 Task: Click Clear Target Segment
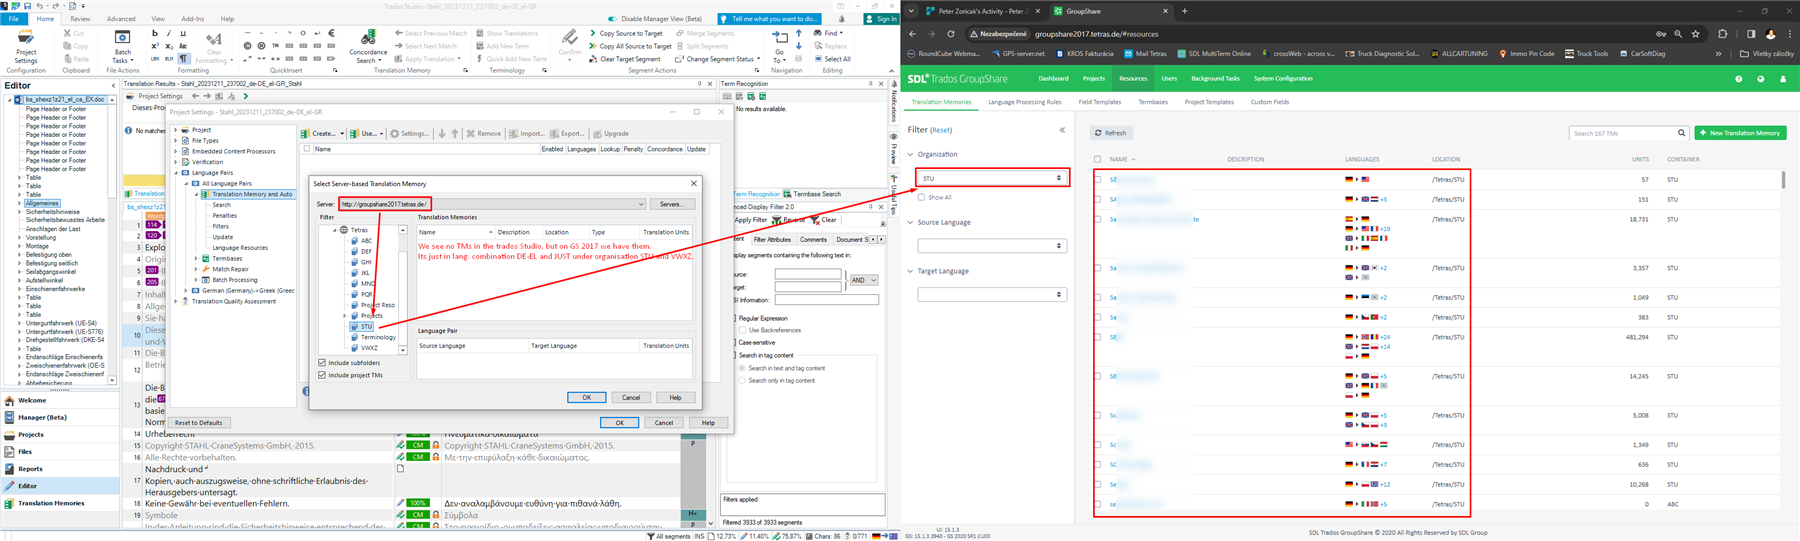coord(624,59)
